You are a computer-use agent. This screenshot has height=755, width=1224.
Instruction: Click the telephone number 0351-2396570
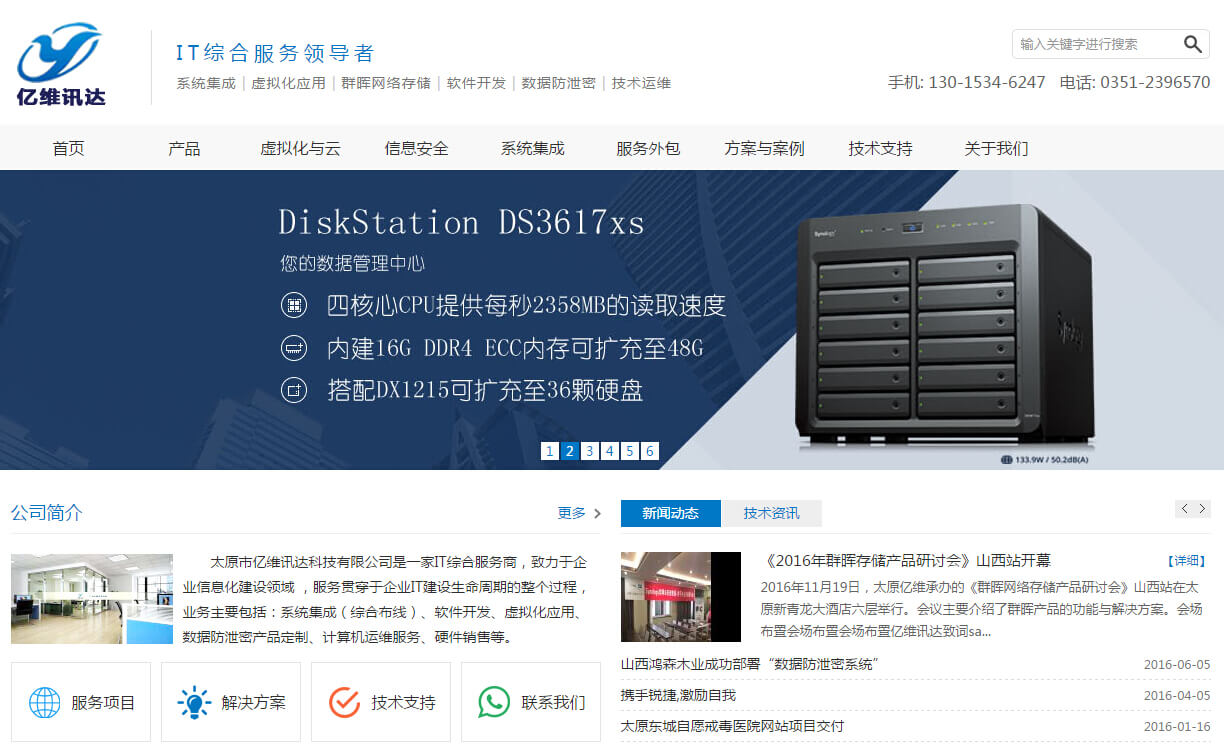click(1155, 82)
